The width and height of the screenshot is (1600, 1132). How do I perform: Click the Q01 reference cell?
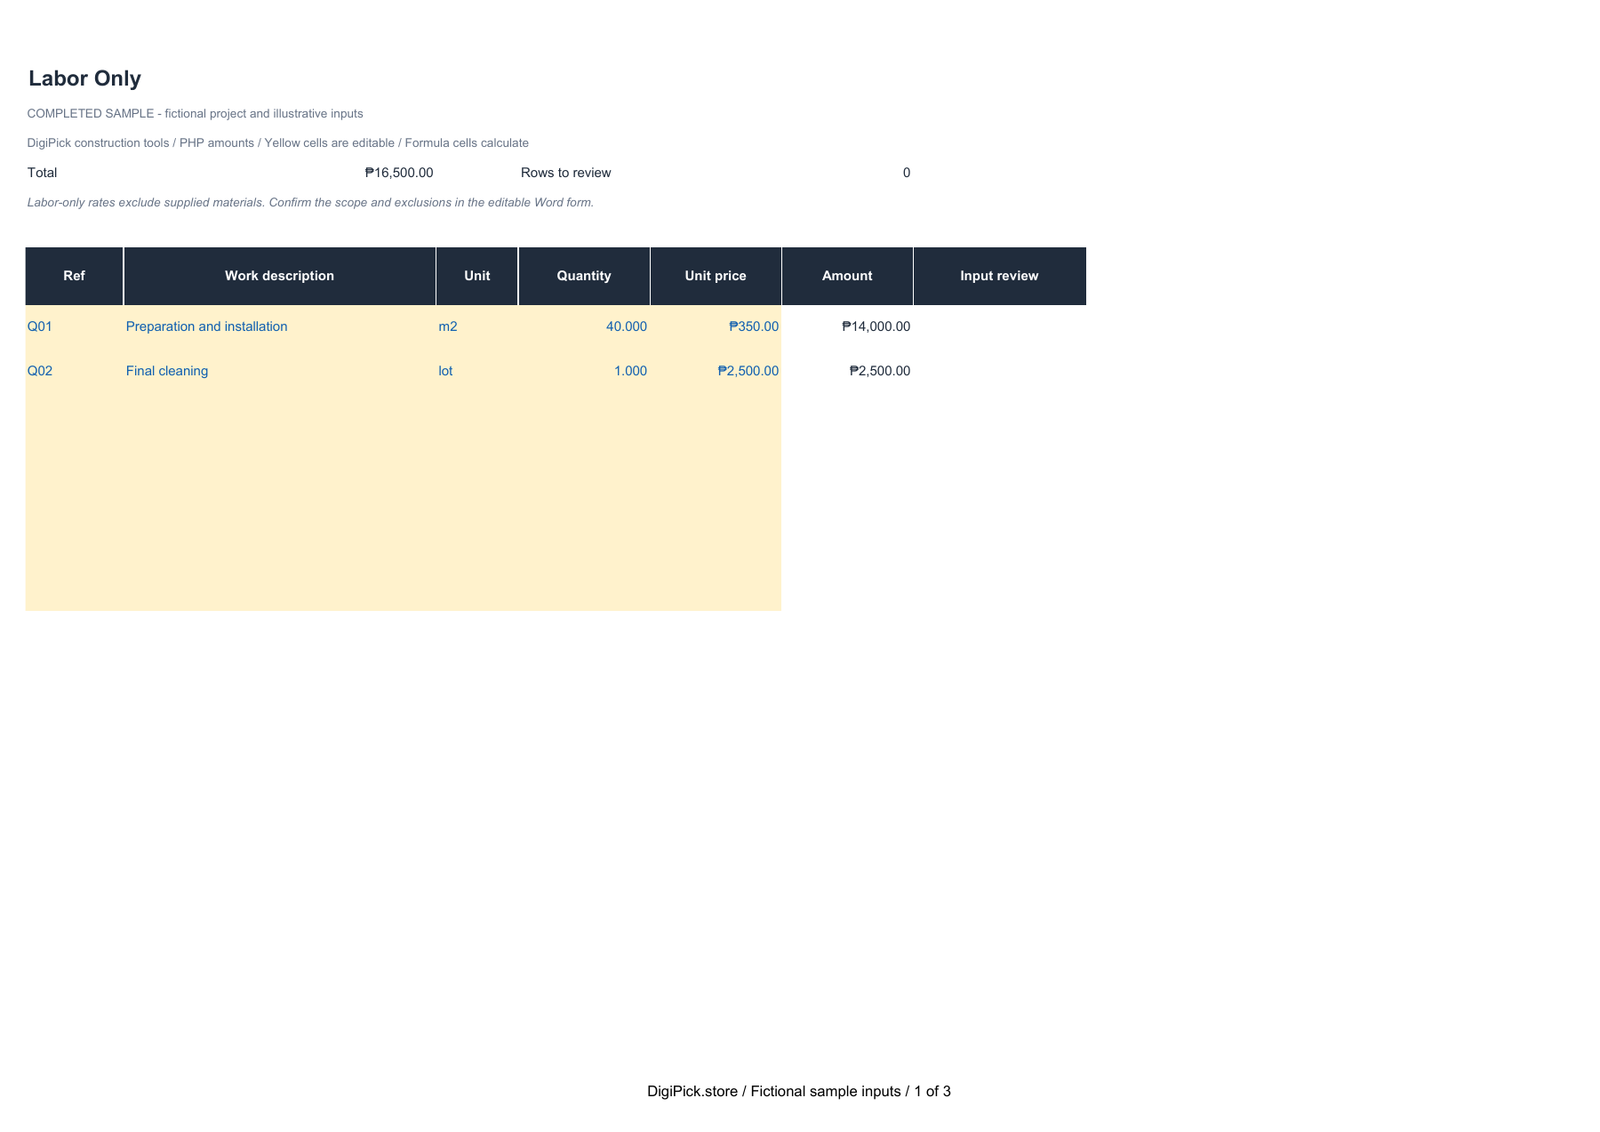(74, 327)
